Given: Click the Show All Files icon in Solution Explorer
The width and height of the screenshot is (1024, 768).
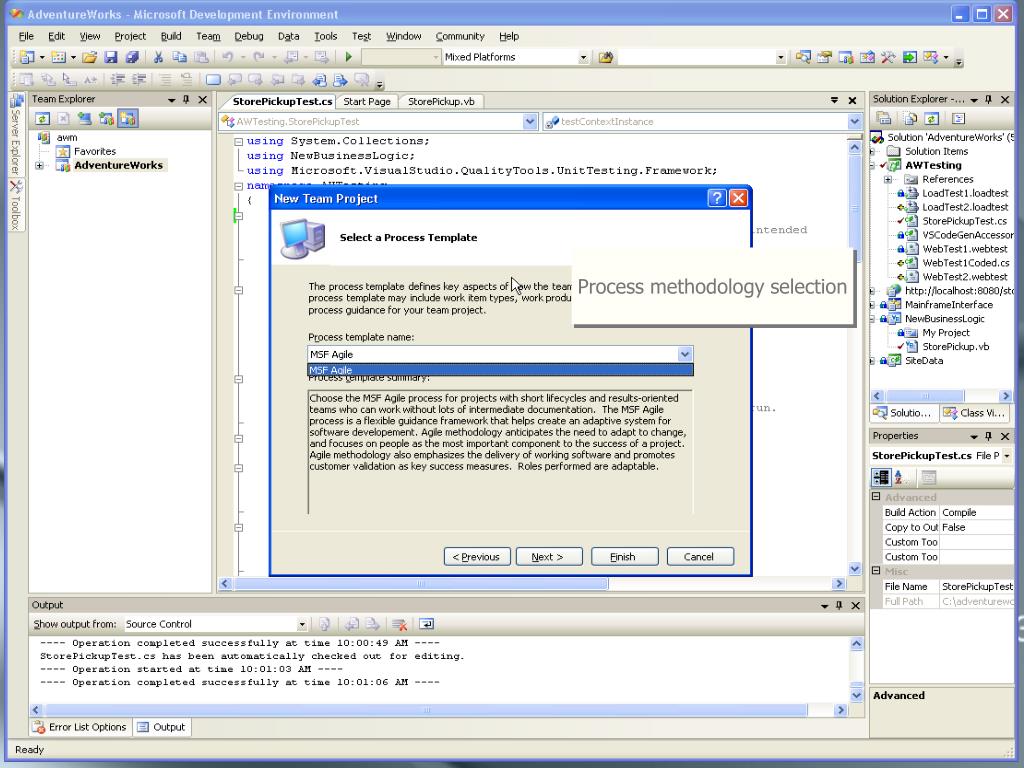Looking at the screenshot, I should [910, 119].
